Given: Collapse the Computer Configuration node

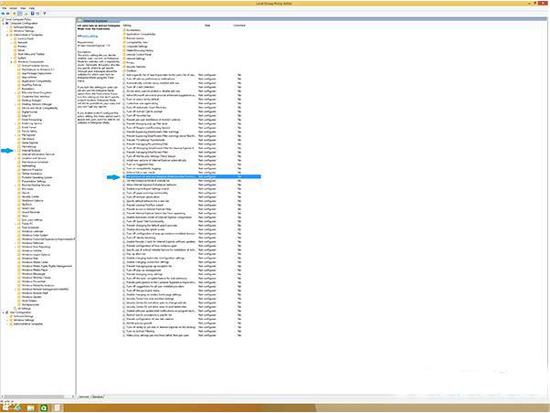Looking at the screenshot, I should (3, 24).
